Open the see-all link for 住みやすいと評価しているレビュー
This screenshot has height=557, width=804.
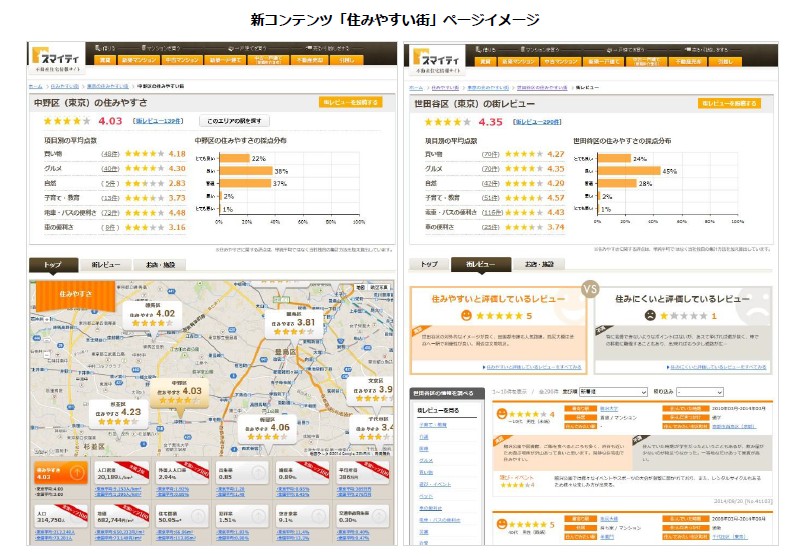click(532, 367)
